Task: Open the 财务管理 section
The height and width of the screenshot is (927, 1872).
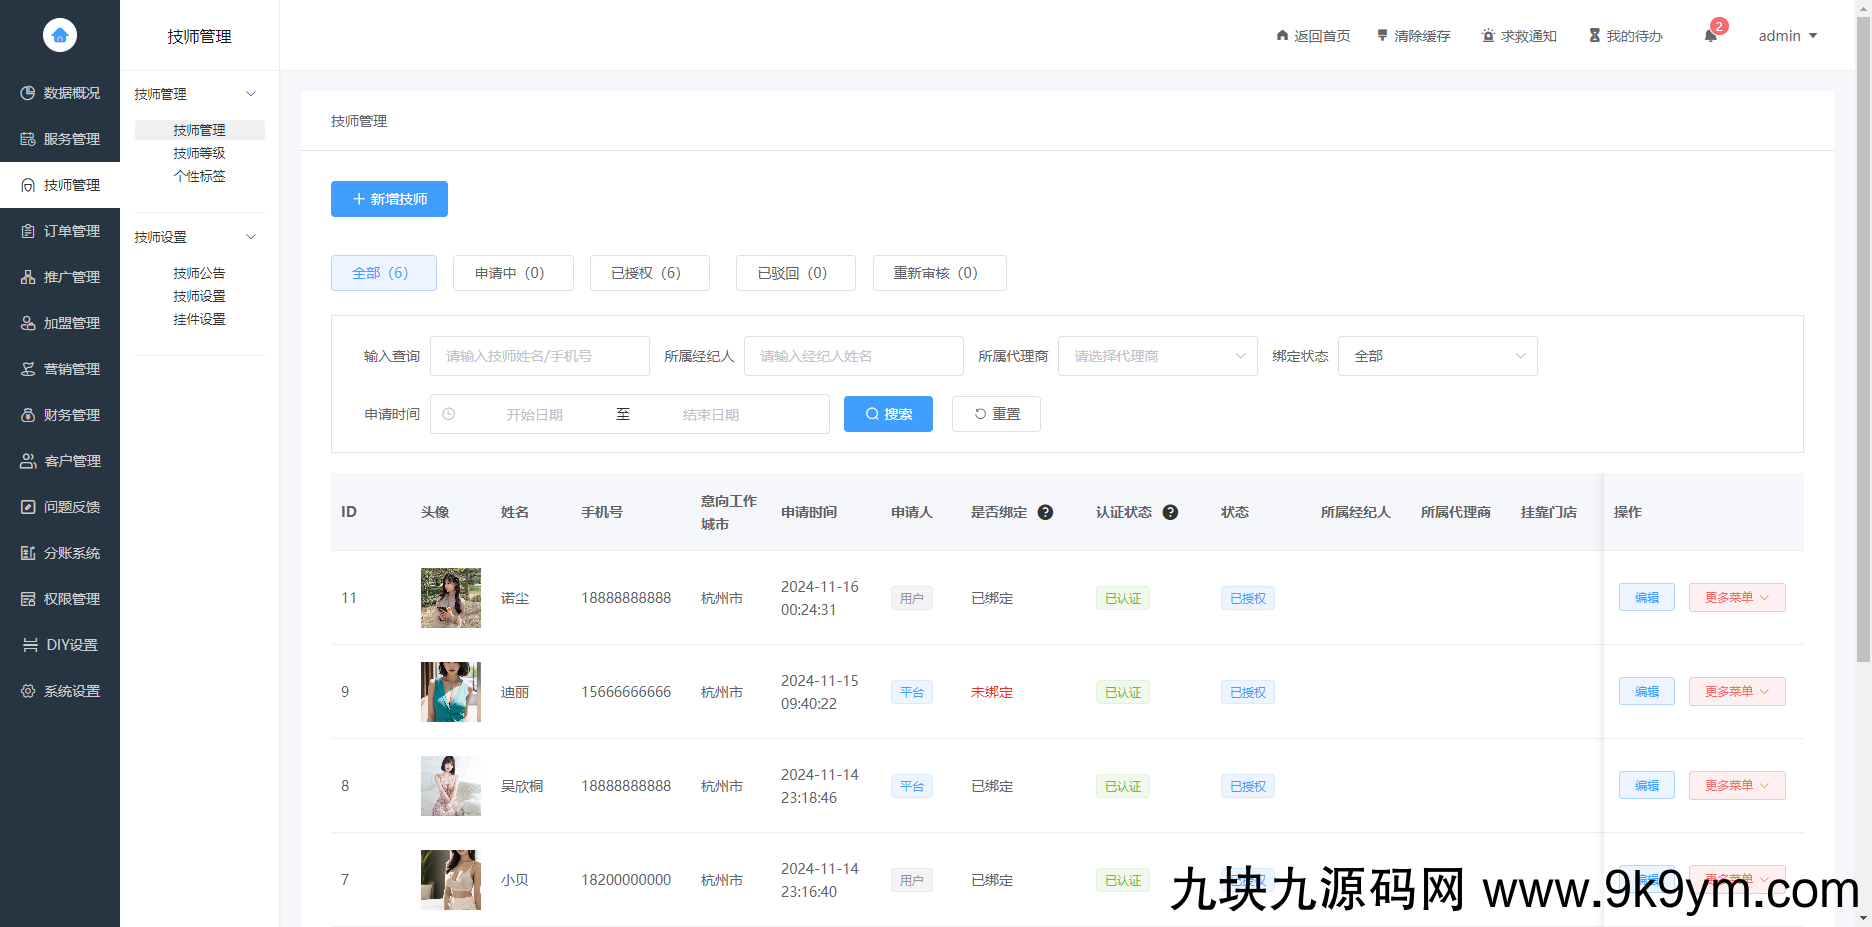Action: 60,414
